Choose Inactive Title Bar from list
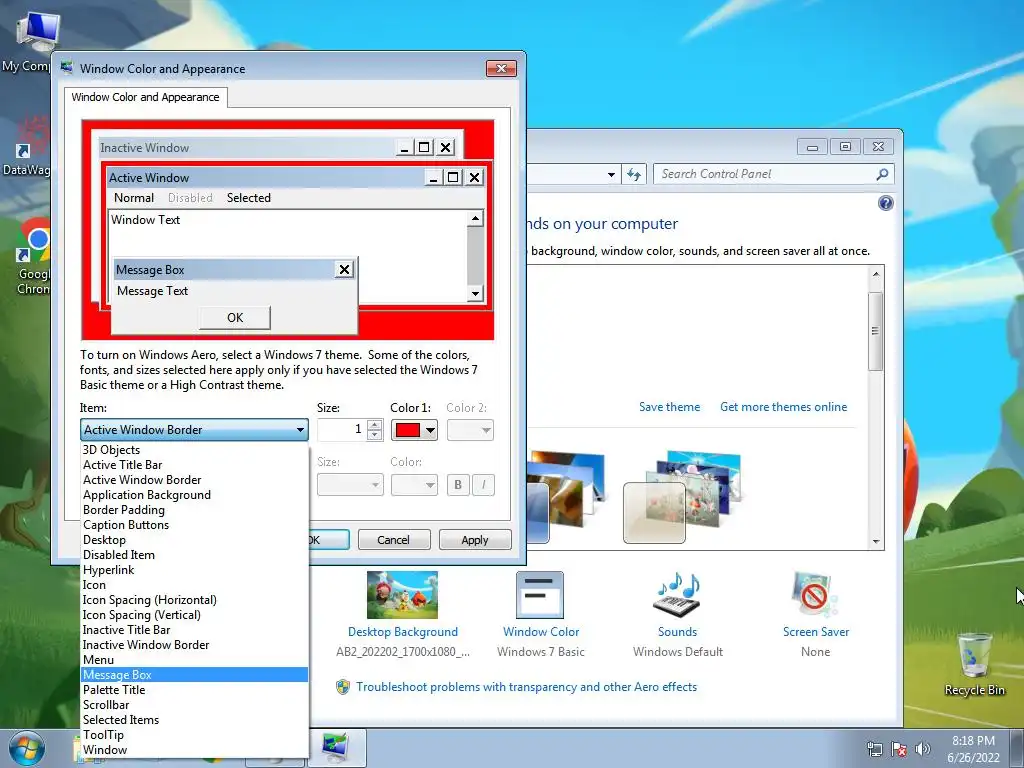The width and height of the screenshot is (1024, 768). pyautogui.click(x=195, y=630)
